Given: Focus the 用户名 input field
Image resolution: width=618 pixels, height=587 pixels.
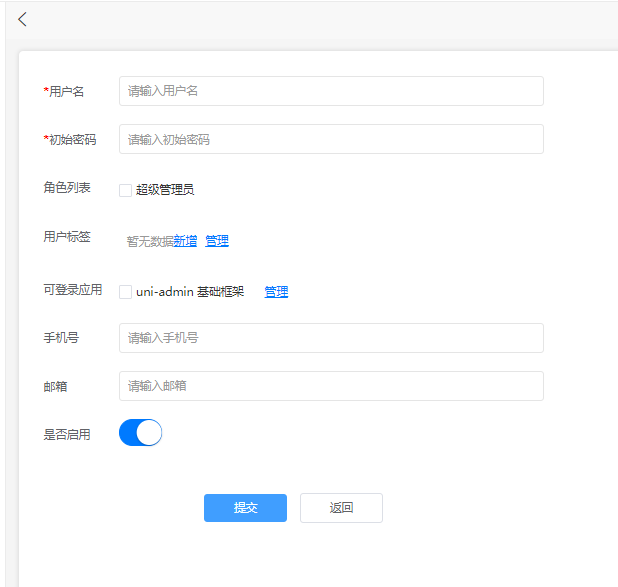Looking at the screenshot, I should (331, 91).
